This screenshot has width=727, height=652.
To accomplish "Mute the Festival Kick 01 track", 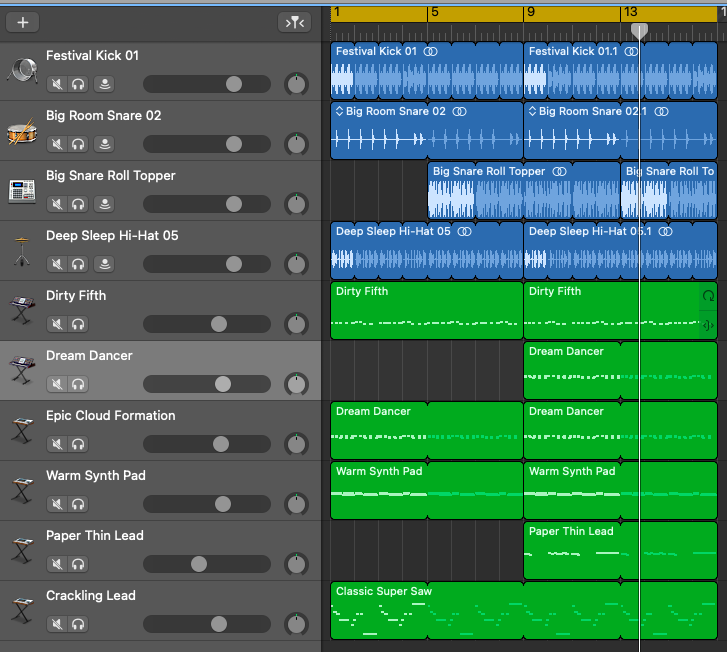I will pos(57,84).
